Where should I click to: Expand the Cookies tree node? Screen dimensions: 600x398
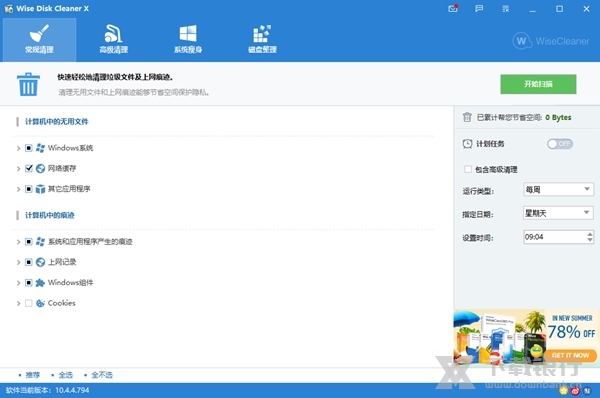point(18,303)
